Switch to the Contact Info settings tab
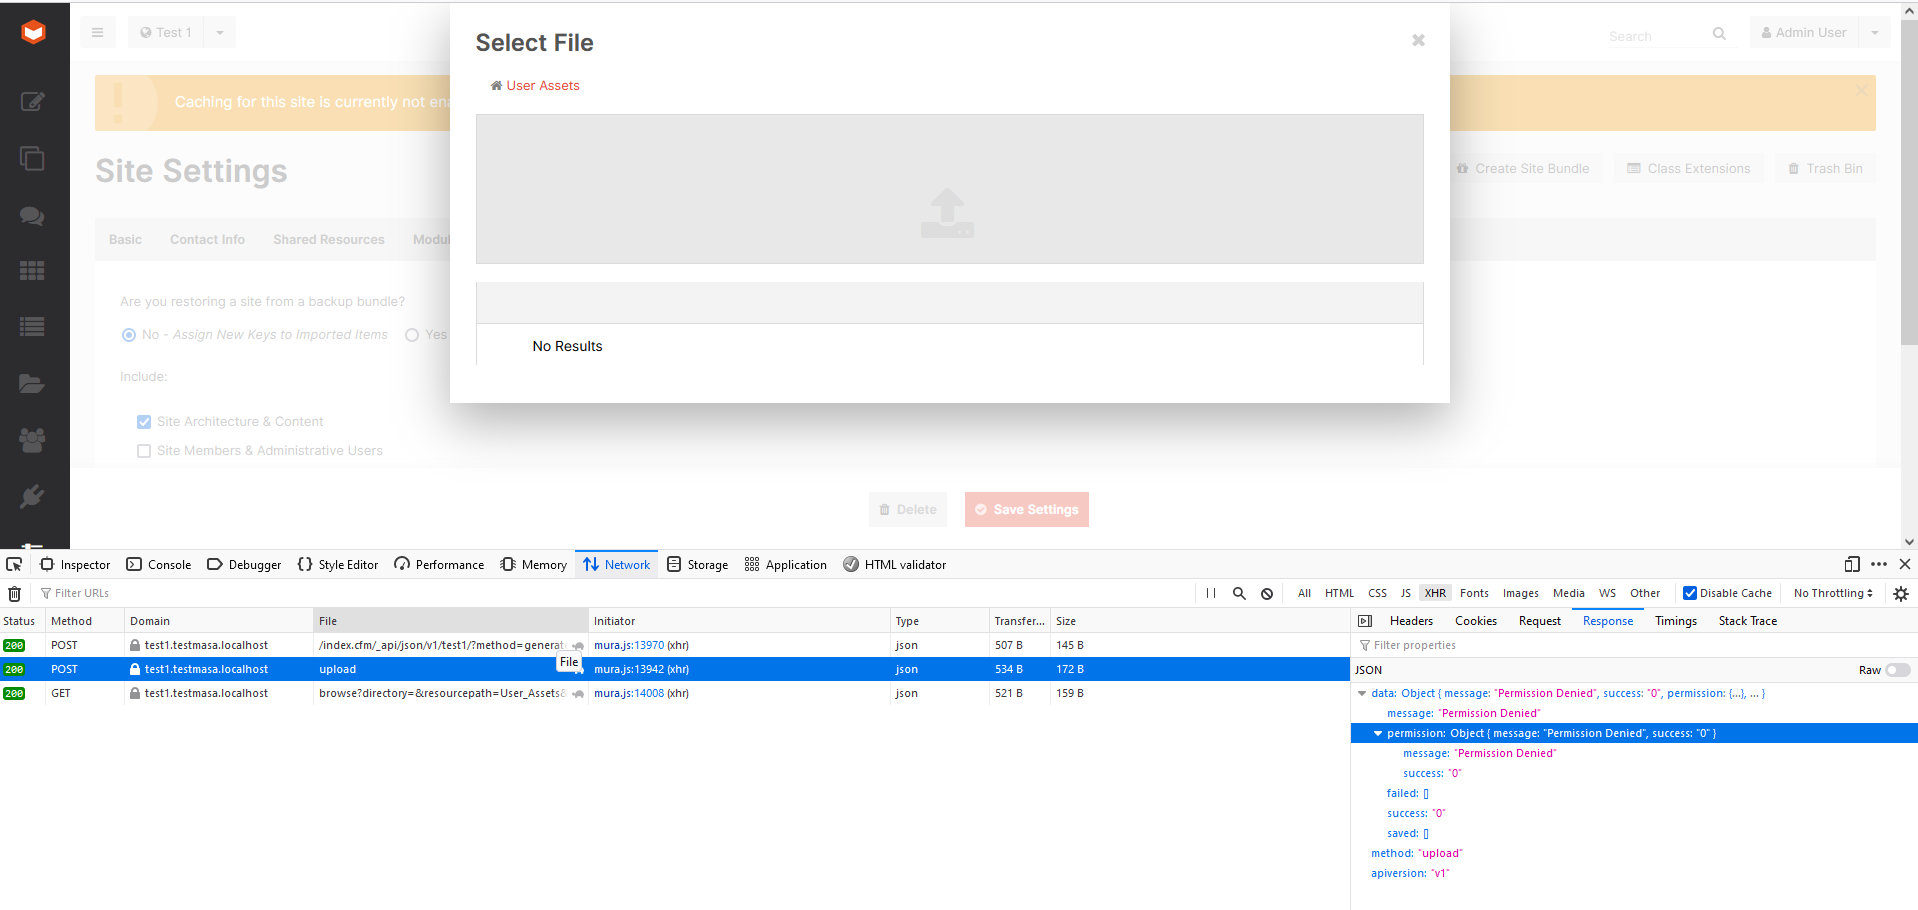 tap(207, 240)
